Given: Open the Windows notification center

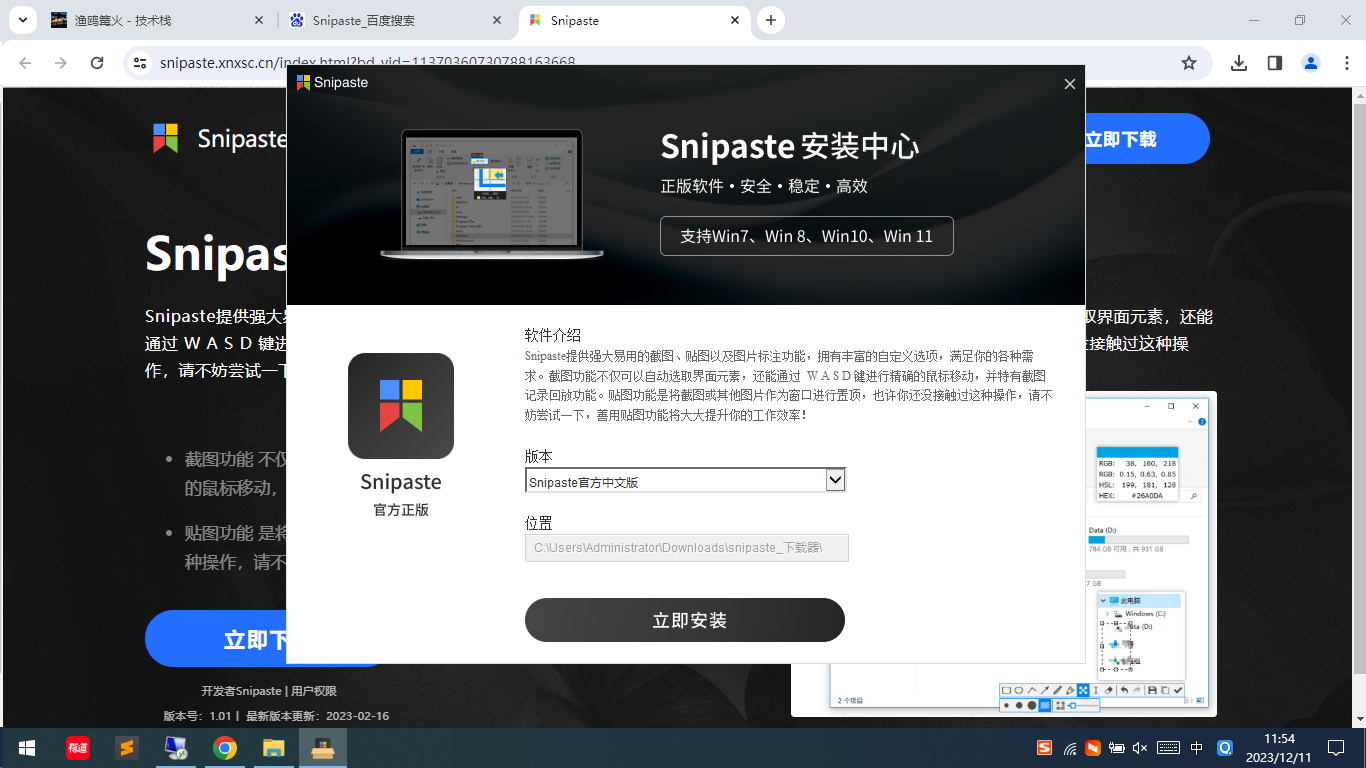Looking at the screenshot, I should 1335,748.
